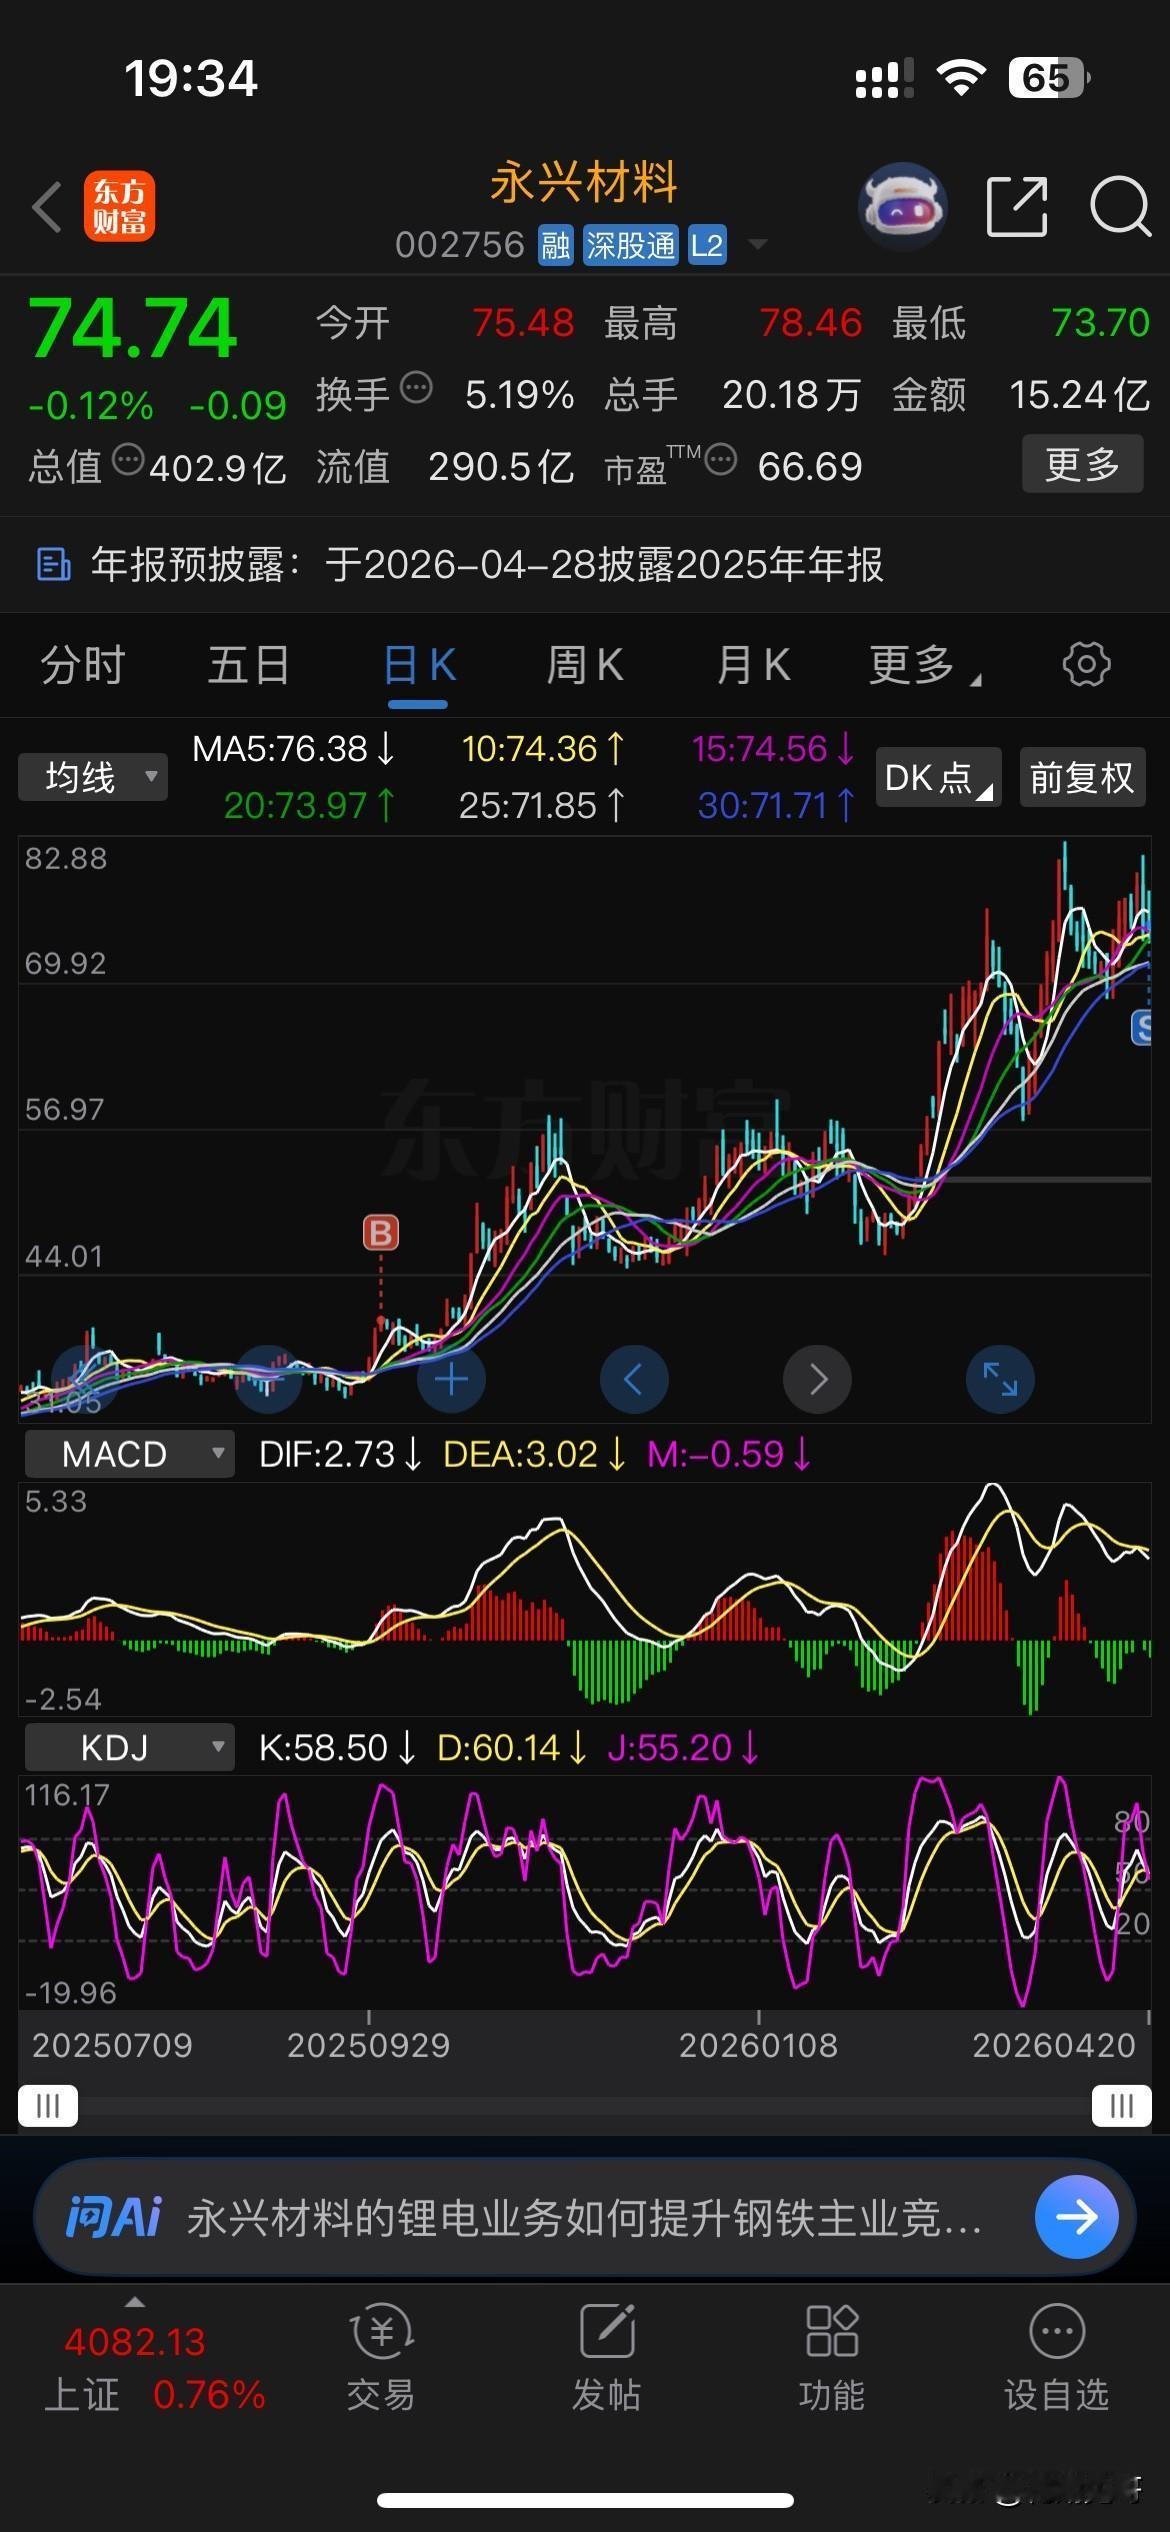Image resolution: width=1170 pixels, height=2532 pixels.
Task: Move chart right with right arrow
Action: (818, 1380)
